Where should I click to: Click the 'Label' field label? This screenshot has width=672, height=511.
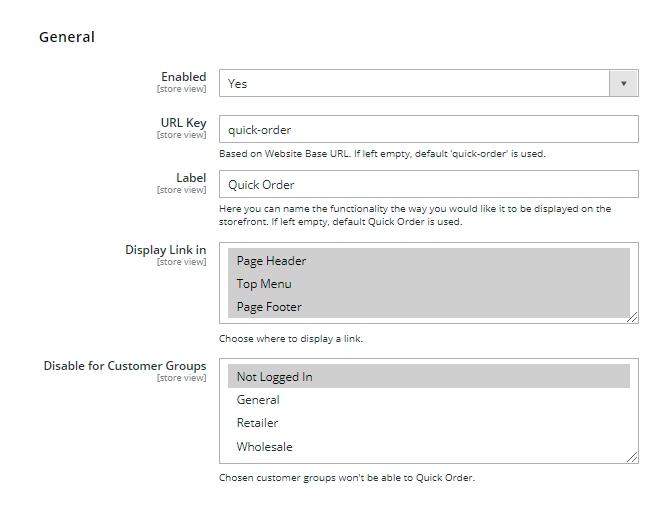[x=191, y=178]
